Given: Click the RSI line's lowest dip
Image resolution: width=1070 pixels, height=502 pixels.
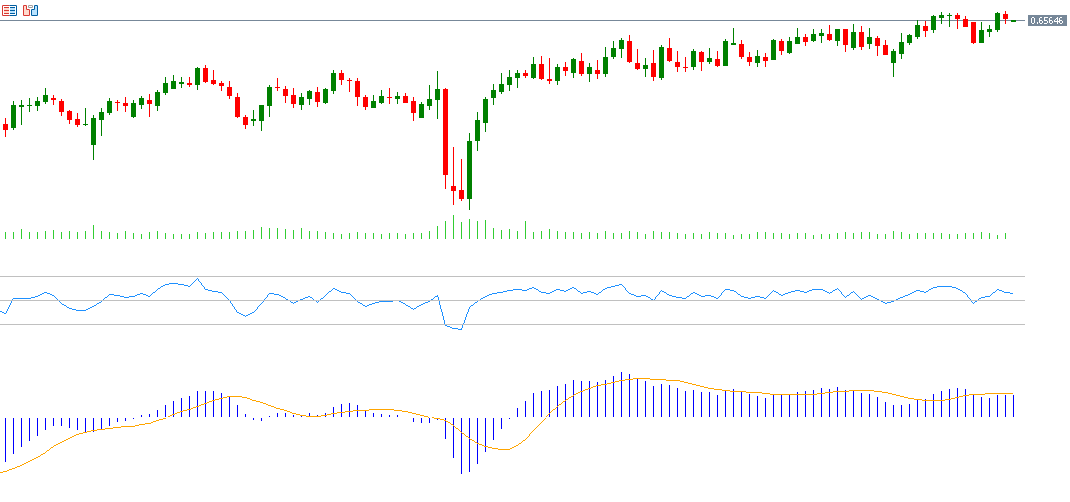Looking at the screenshot, I should tap(459, 329).
